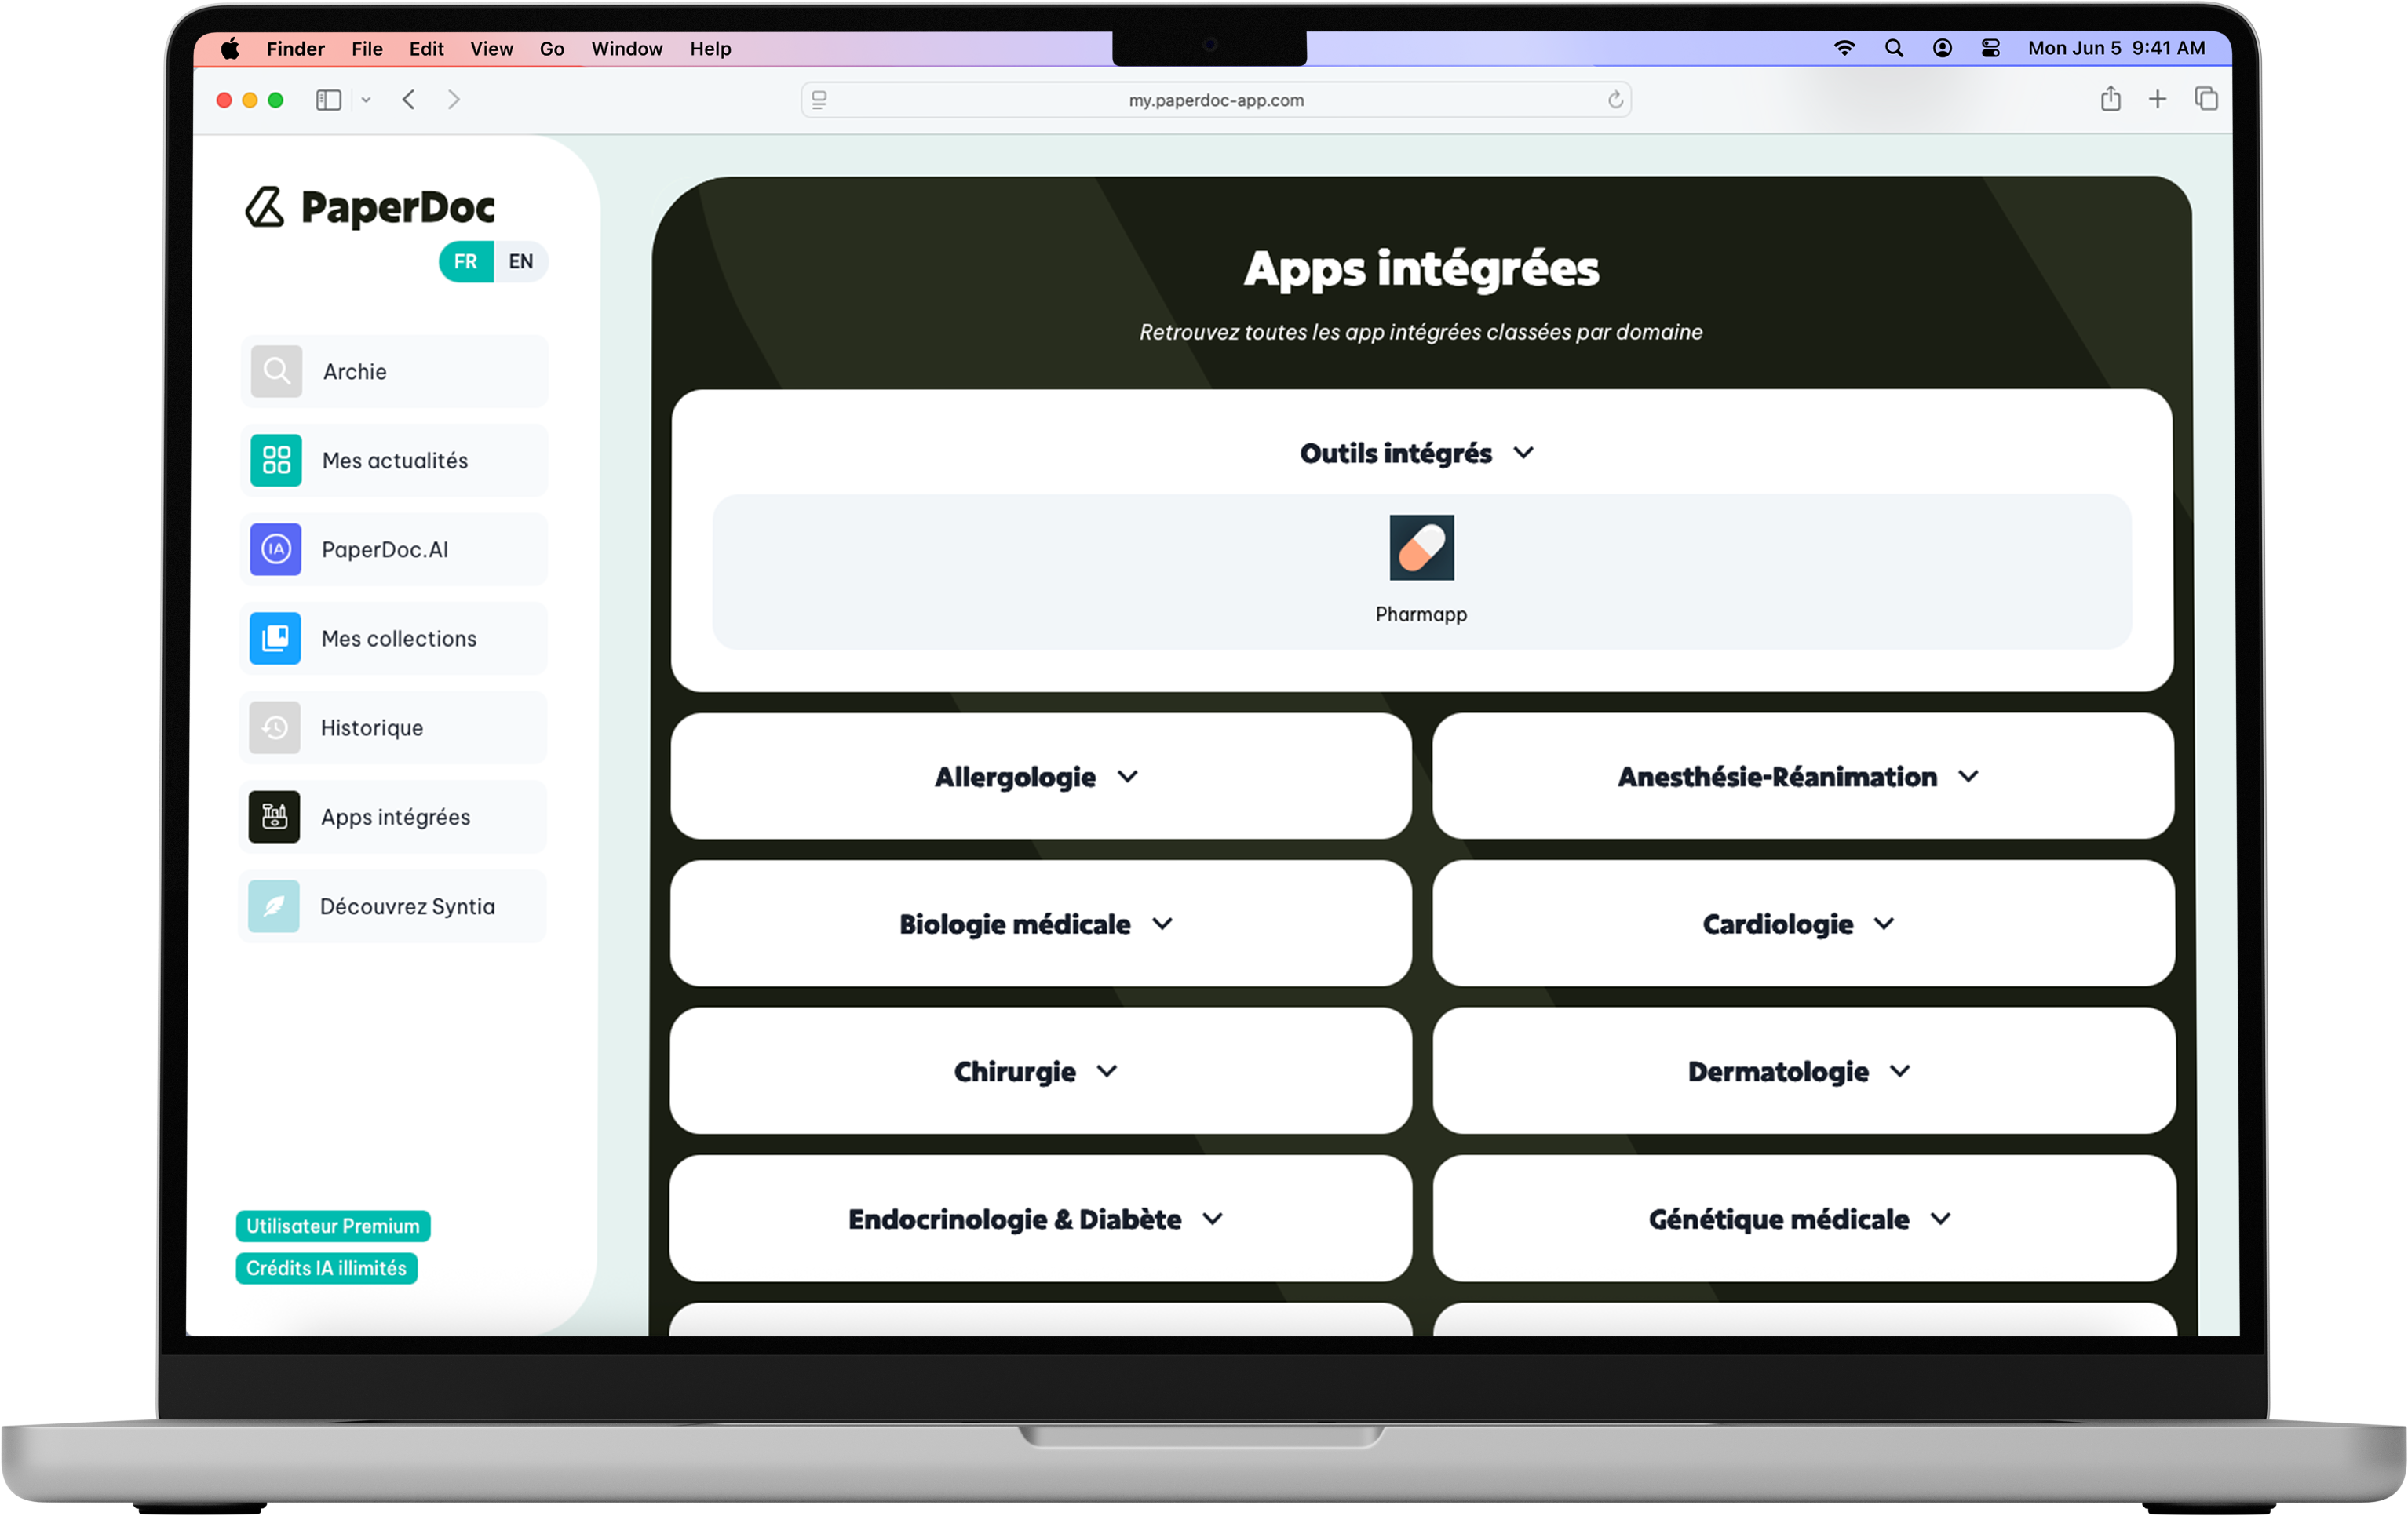Click the Crédits IA illimités label
The width and height of the screenshot is (2408, 1516).
[x=326, y=1268]
